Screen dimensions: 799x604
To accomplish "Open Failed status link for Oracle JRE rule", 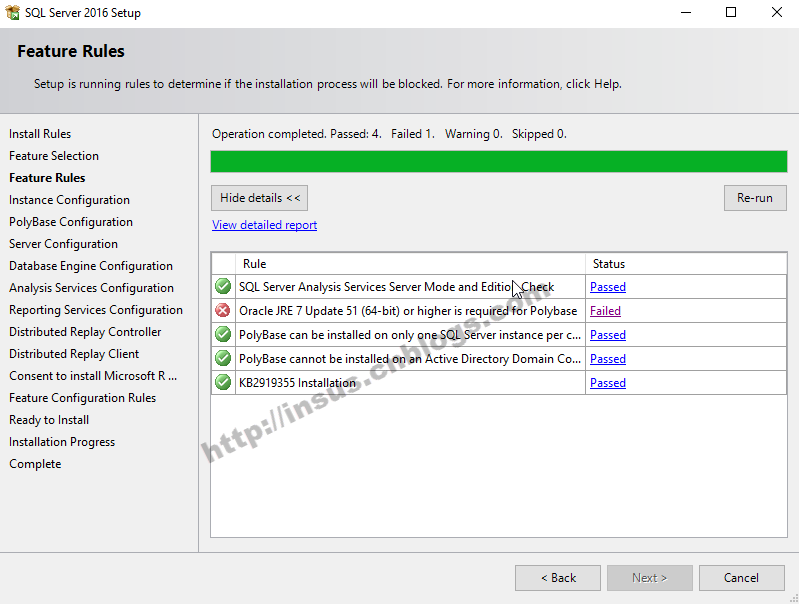I will point(605,311).
